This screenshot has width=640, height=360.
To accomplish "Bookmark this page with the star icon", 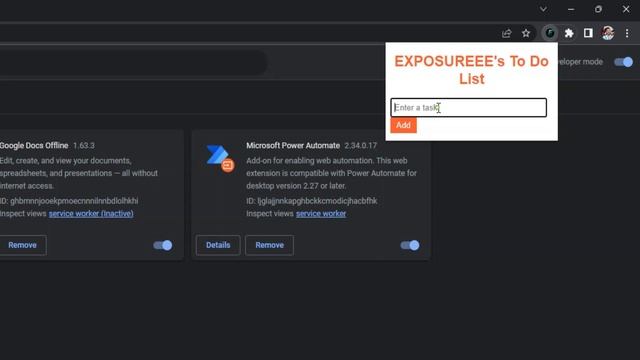I will click(526, 33).
